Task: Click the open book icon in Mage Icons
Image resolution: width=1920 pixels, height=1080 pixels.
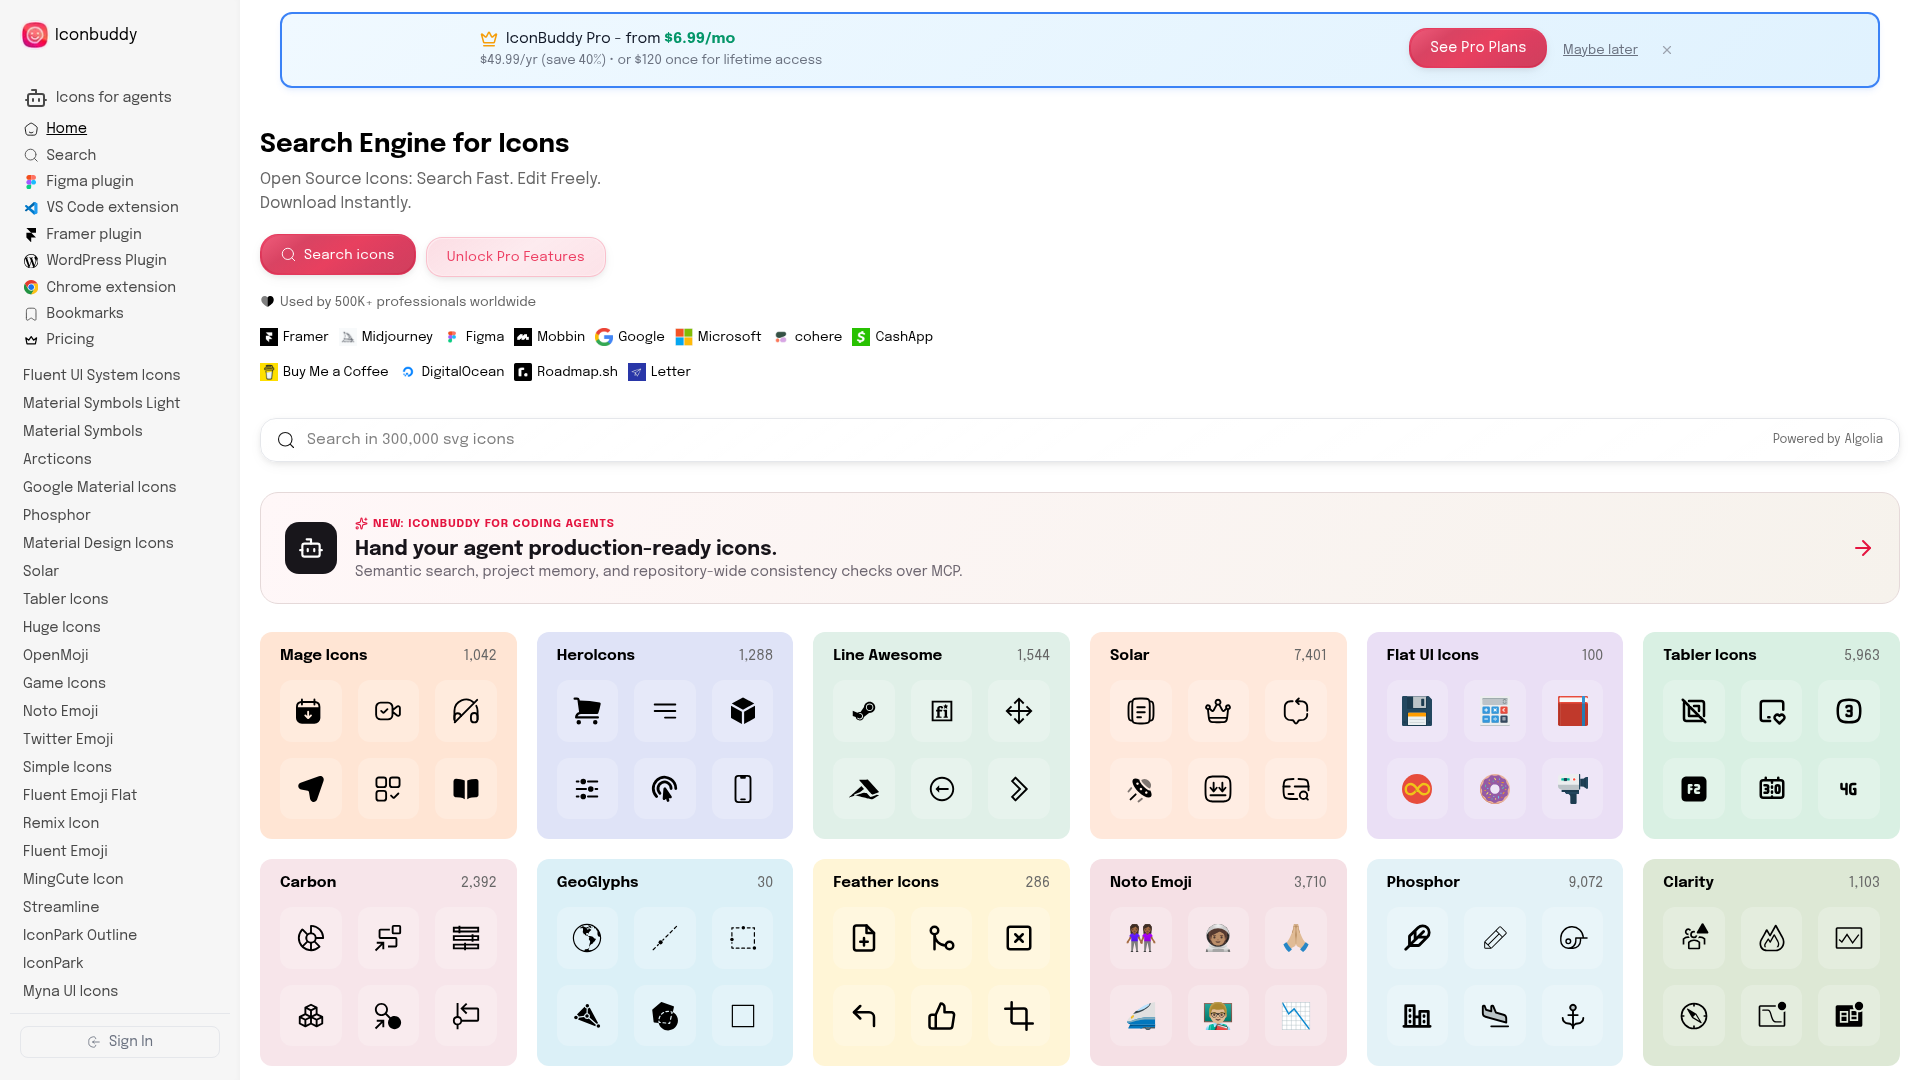Action: pyautogui.click(x=466, y=789)
